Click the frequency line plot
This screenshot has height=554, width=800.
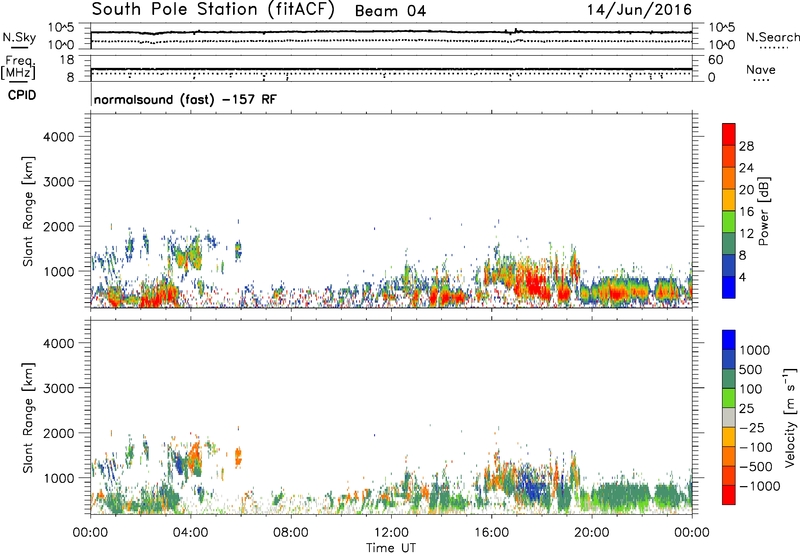pyautogui.click(x=391, y=69)
